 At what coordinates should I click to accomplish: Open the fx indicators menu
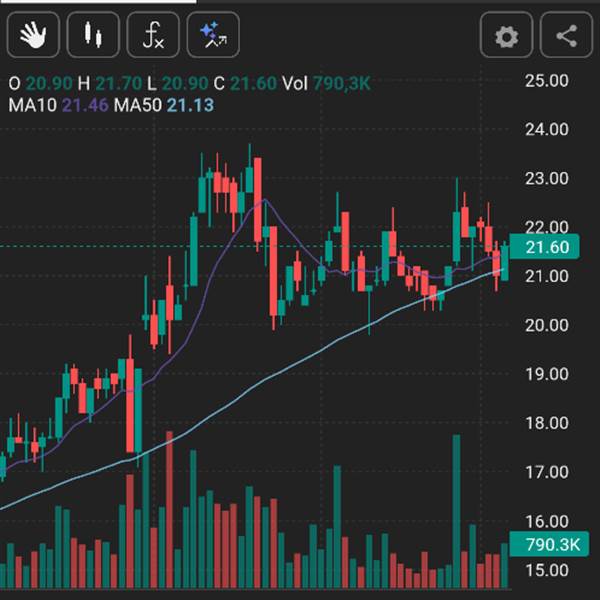click(x=153, y=35)
